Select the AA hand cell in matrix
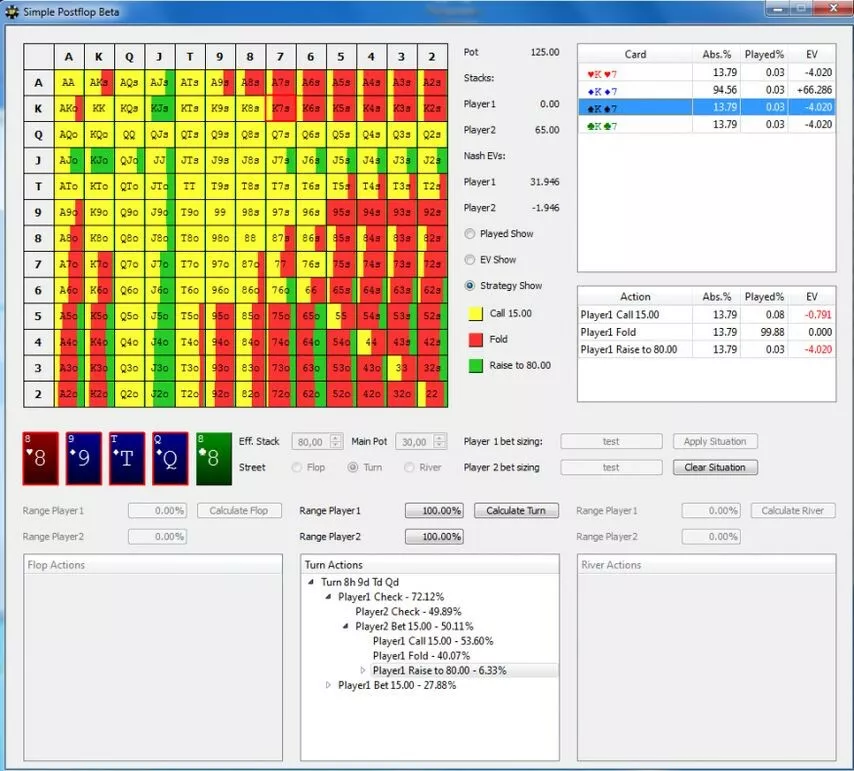This screenshot has width=854, height=771. pyautogui.click(x=69, y=83)
